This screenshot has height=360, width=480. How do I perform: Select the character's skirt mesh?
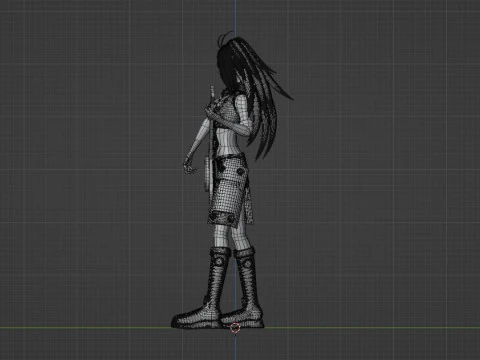(x=230, y=192)
